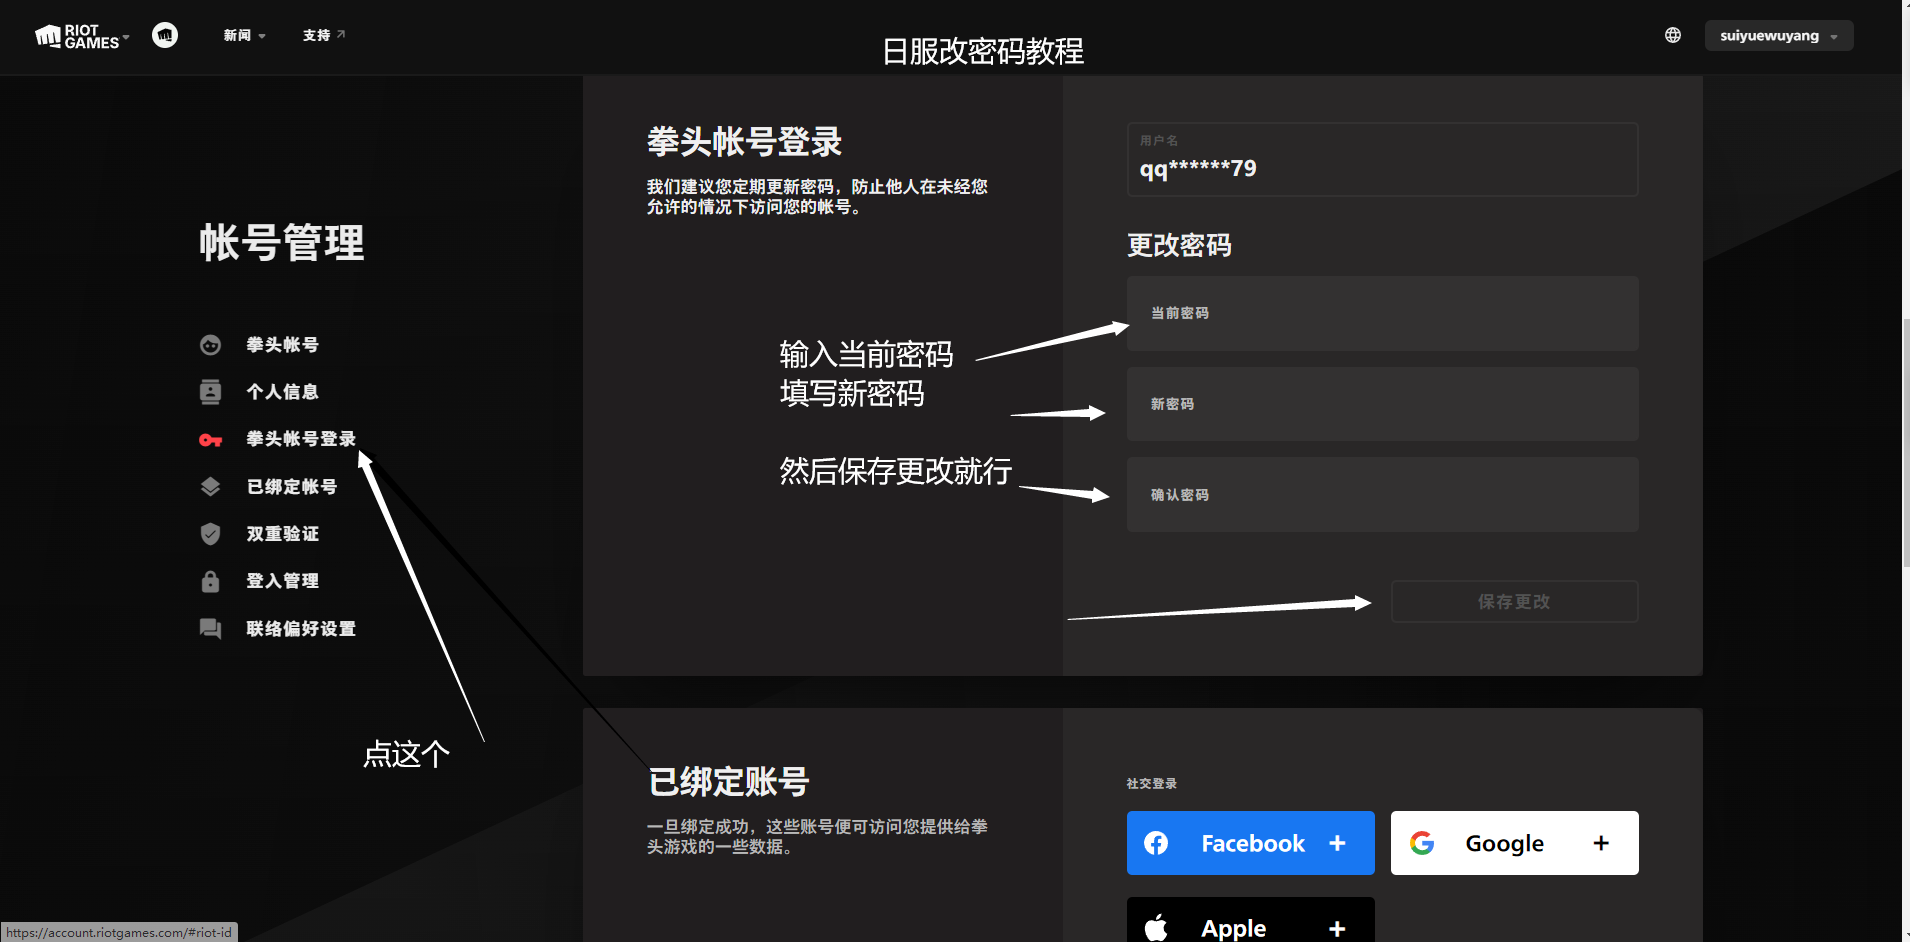
Task: Click the plus icon on Google button
Action: (1601, 843)
